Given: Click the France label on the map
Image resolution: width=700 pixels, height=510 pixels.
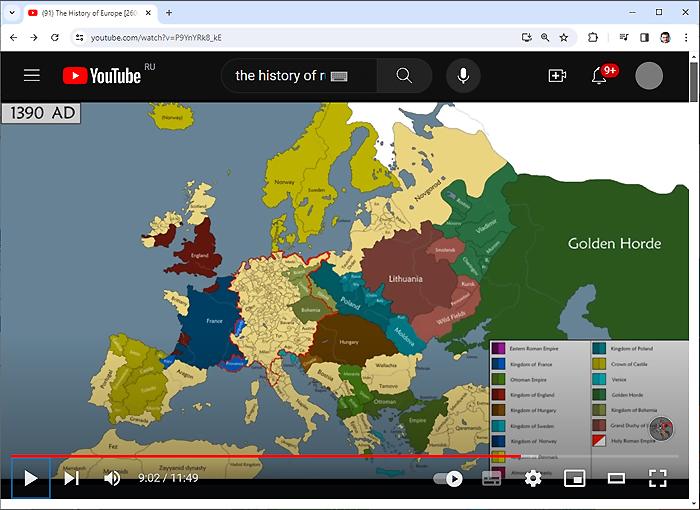Looking at the screenshot, I should pyautogui.click(x=214, y=321).
